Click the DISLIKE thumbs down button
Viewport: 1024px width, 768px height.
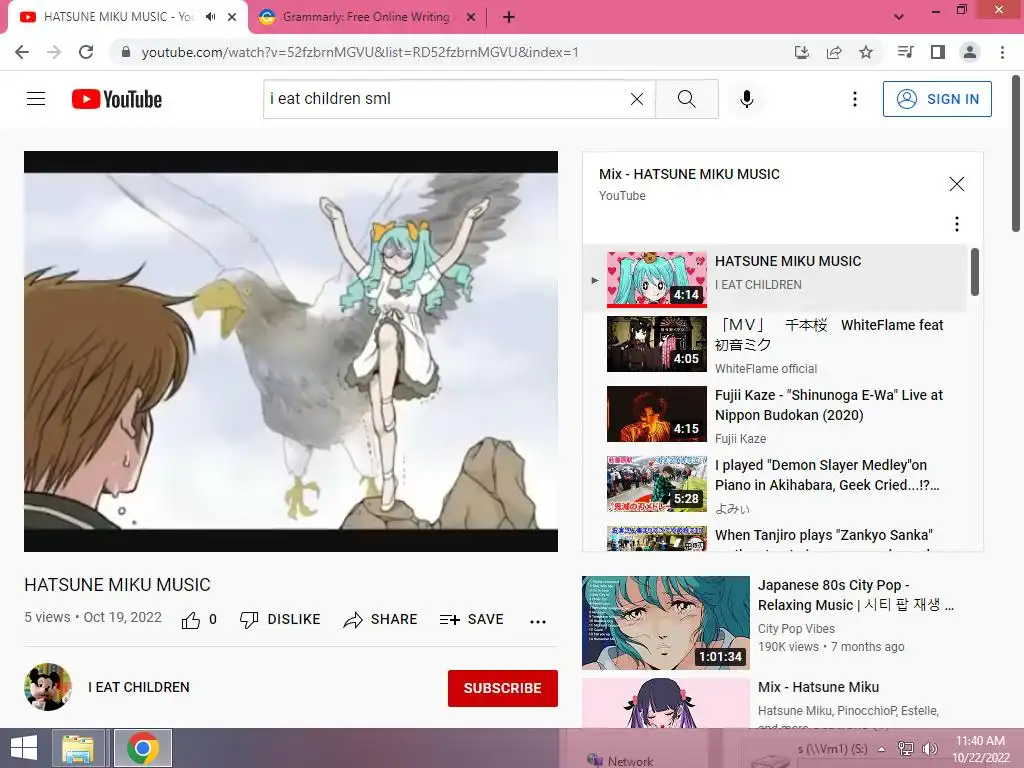click(x=280, y=620)
